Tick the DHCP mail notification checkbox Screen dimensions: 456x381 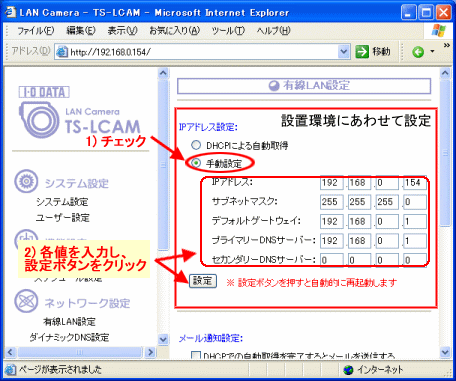tap(196, 355)
